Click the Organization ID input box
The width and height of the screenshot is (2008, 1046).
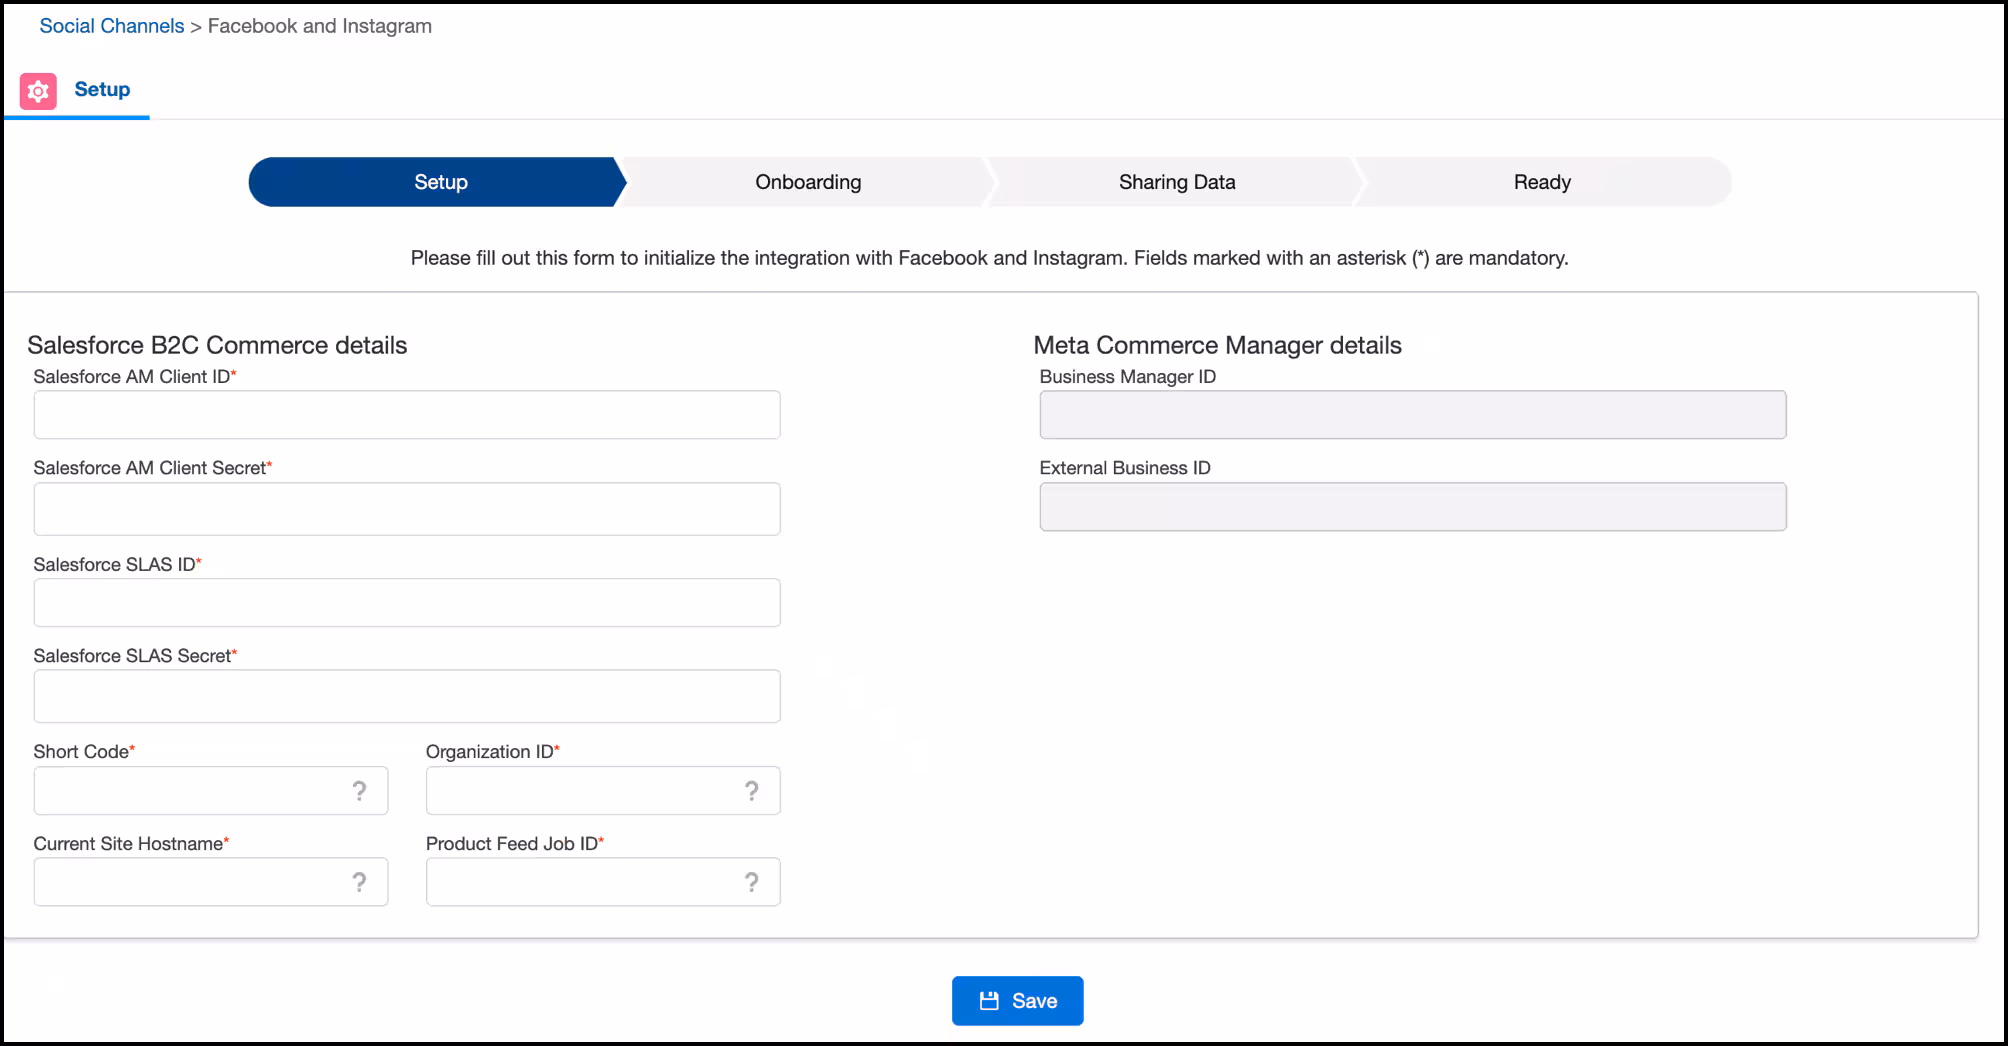[x=603, y=791]
